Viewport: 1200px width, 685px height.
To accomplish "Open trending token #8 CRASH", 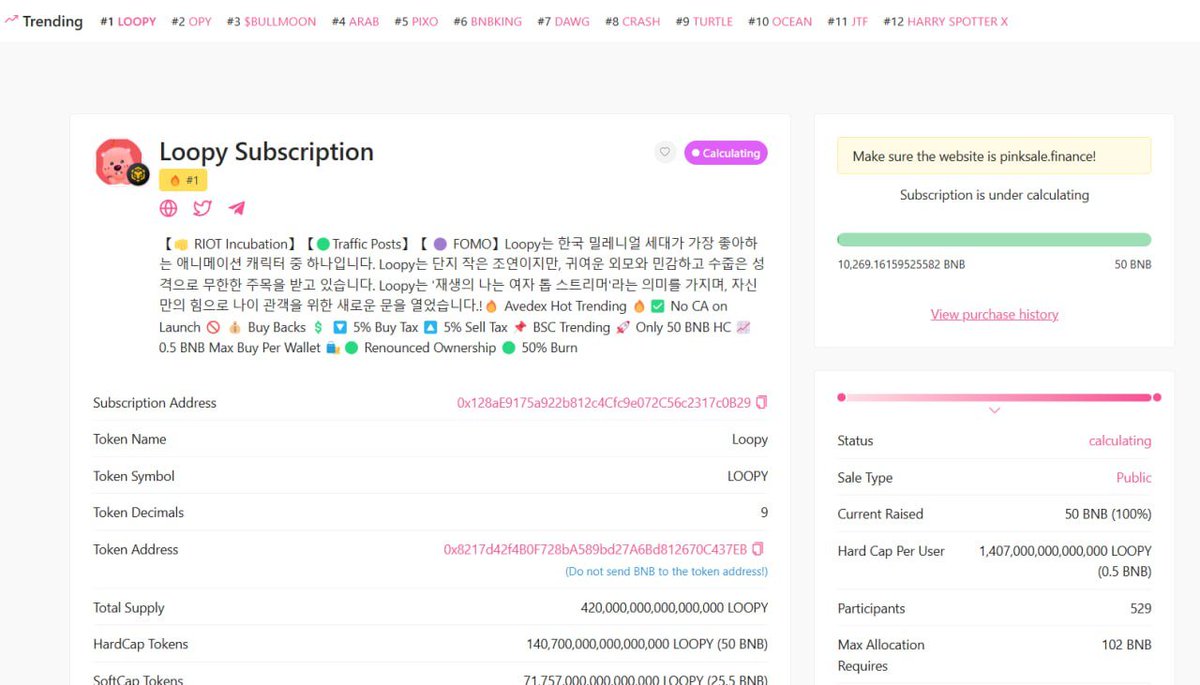I will 632,21.
